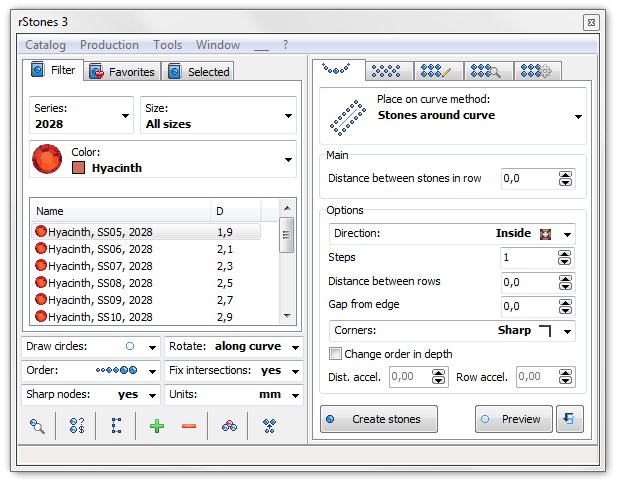Image resolution: width=618 pixels, height=481 pixels.
Task: Expand the Rotate along curve dropdown
Action: click(295, 347)
